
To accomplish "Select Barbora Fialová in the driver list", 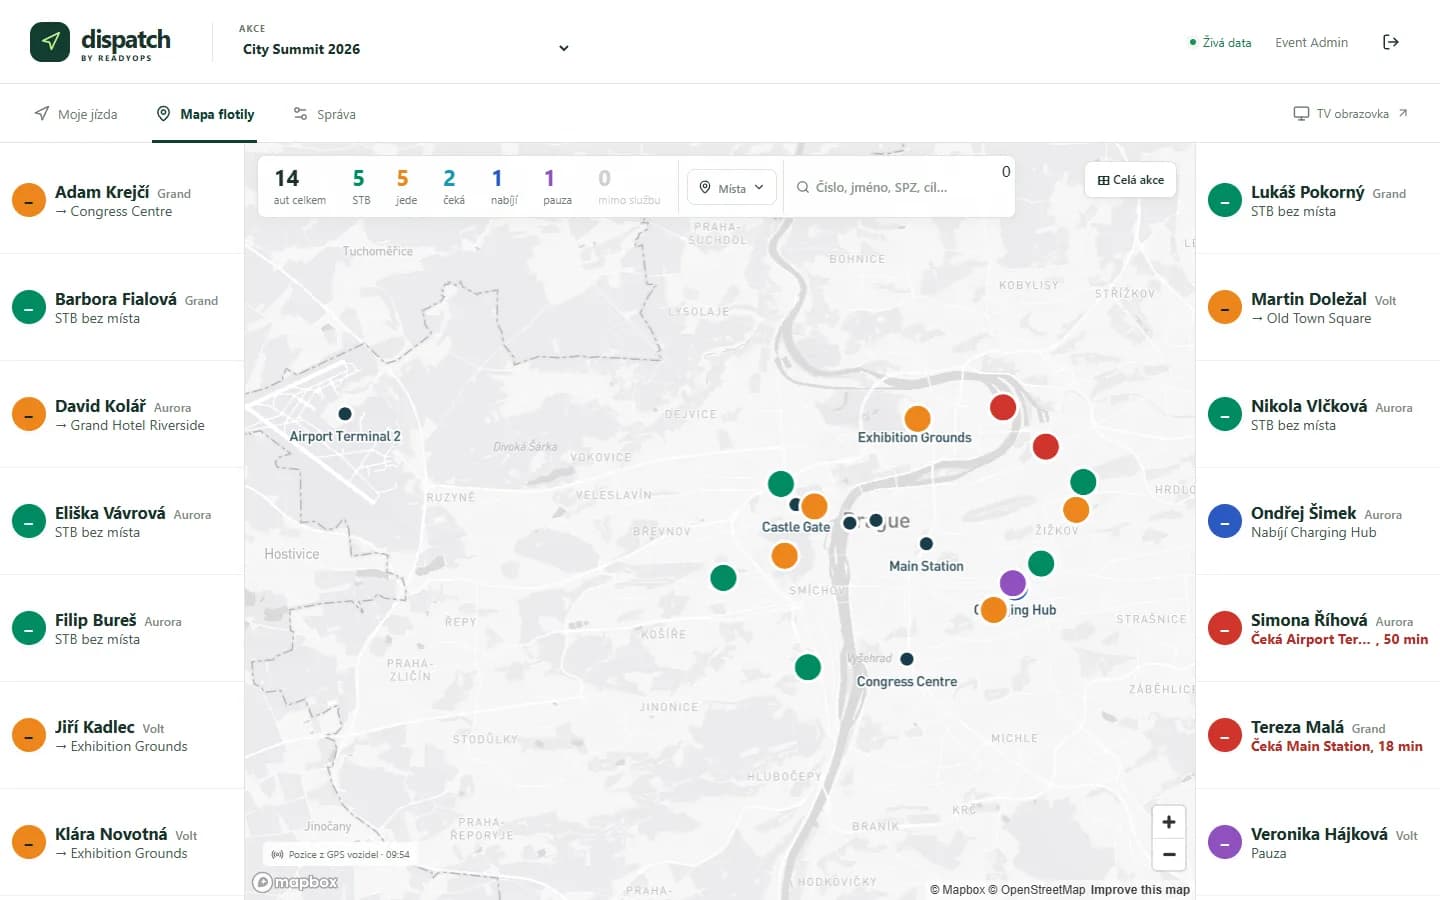I will point(122,307).
